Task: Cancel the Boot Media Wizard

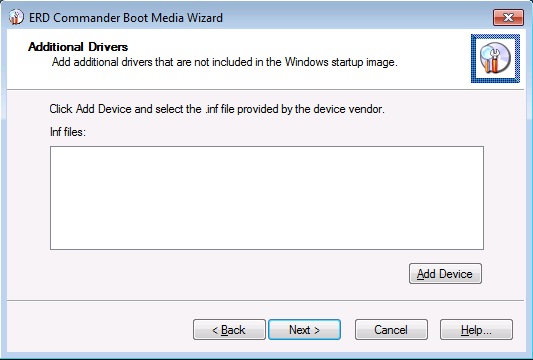Action: click(391, 330)
